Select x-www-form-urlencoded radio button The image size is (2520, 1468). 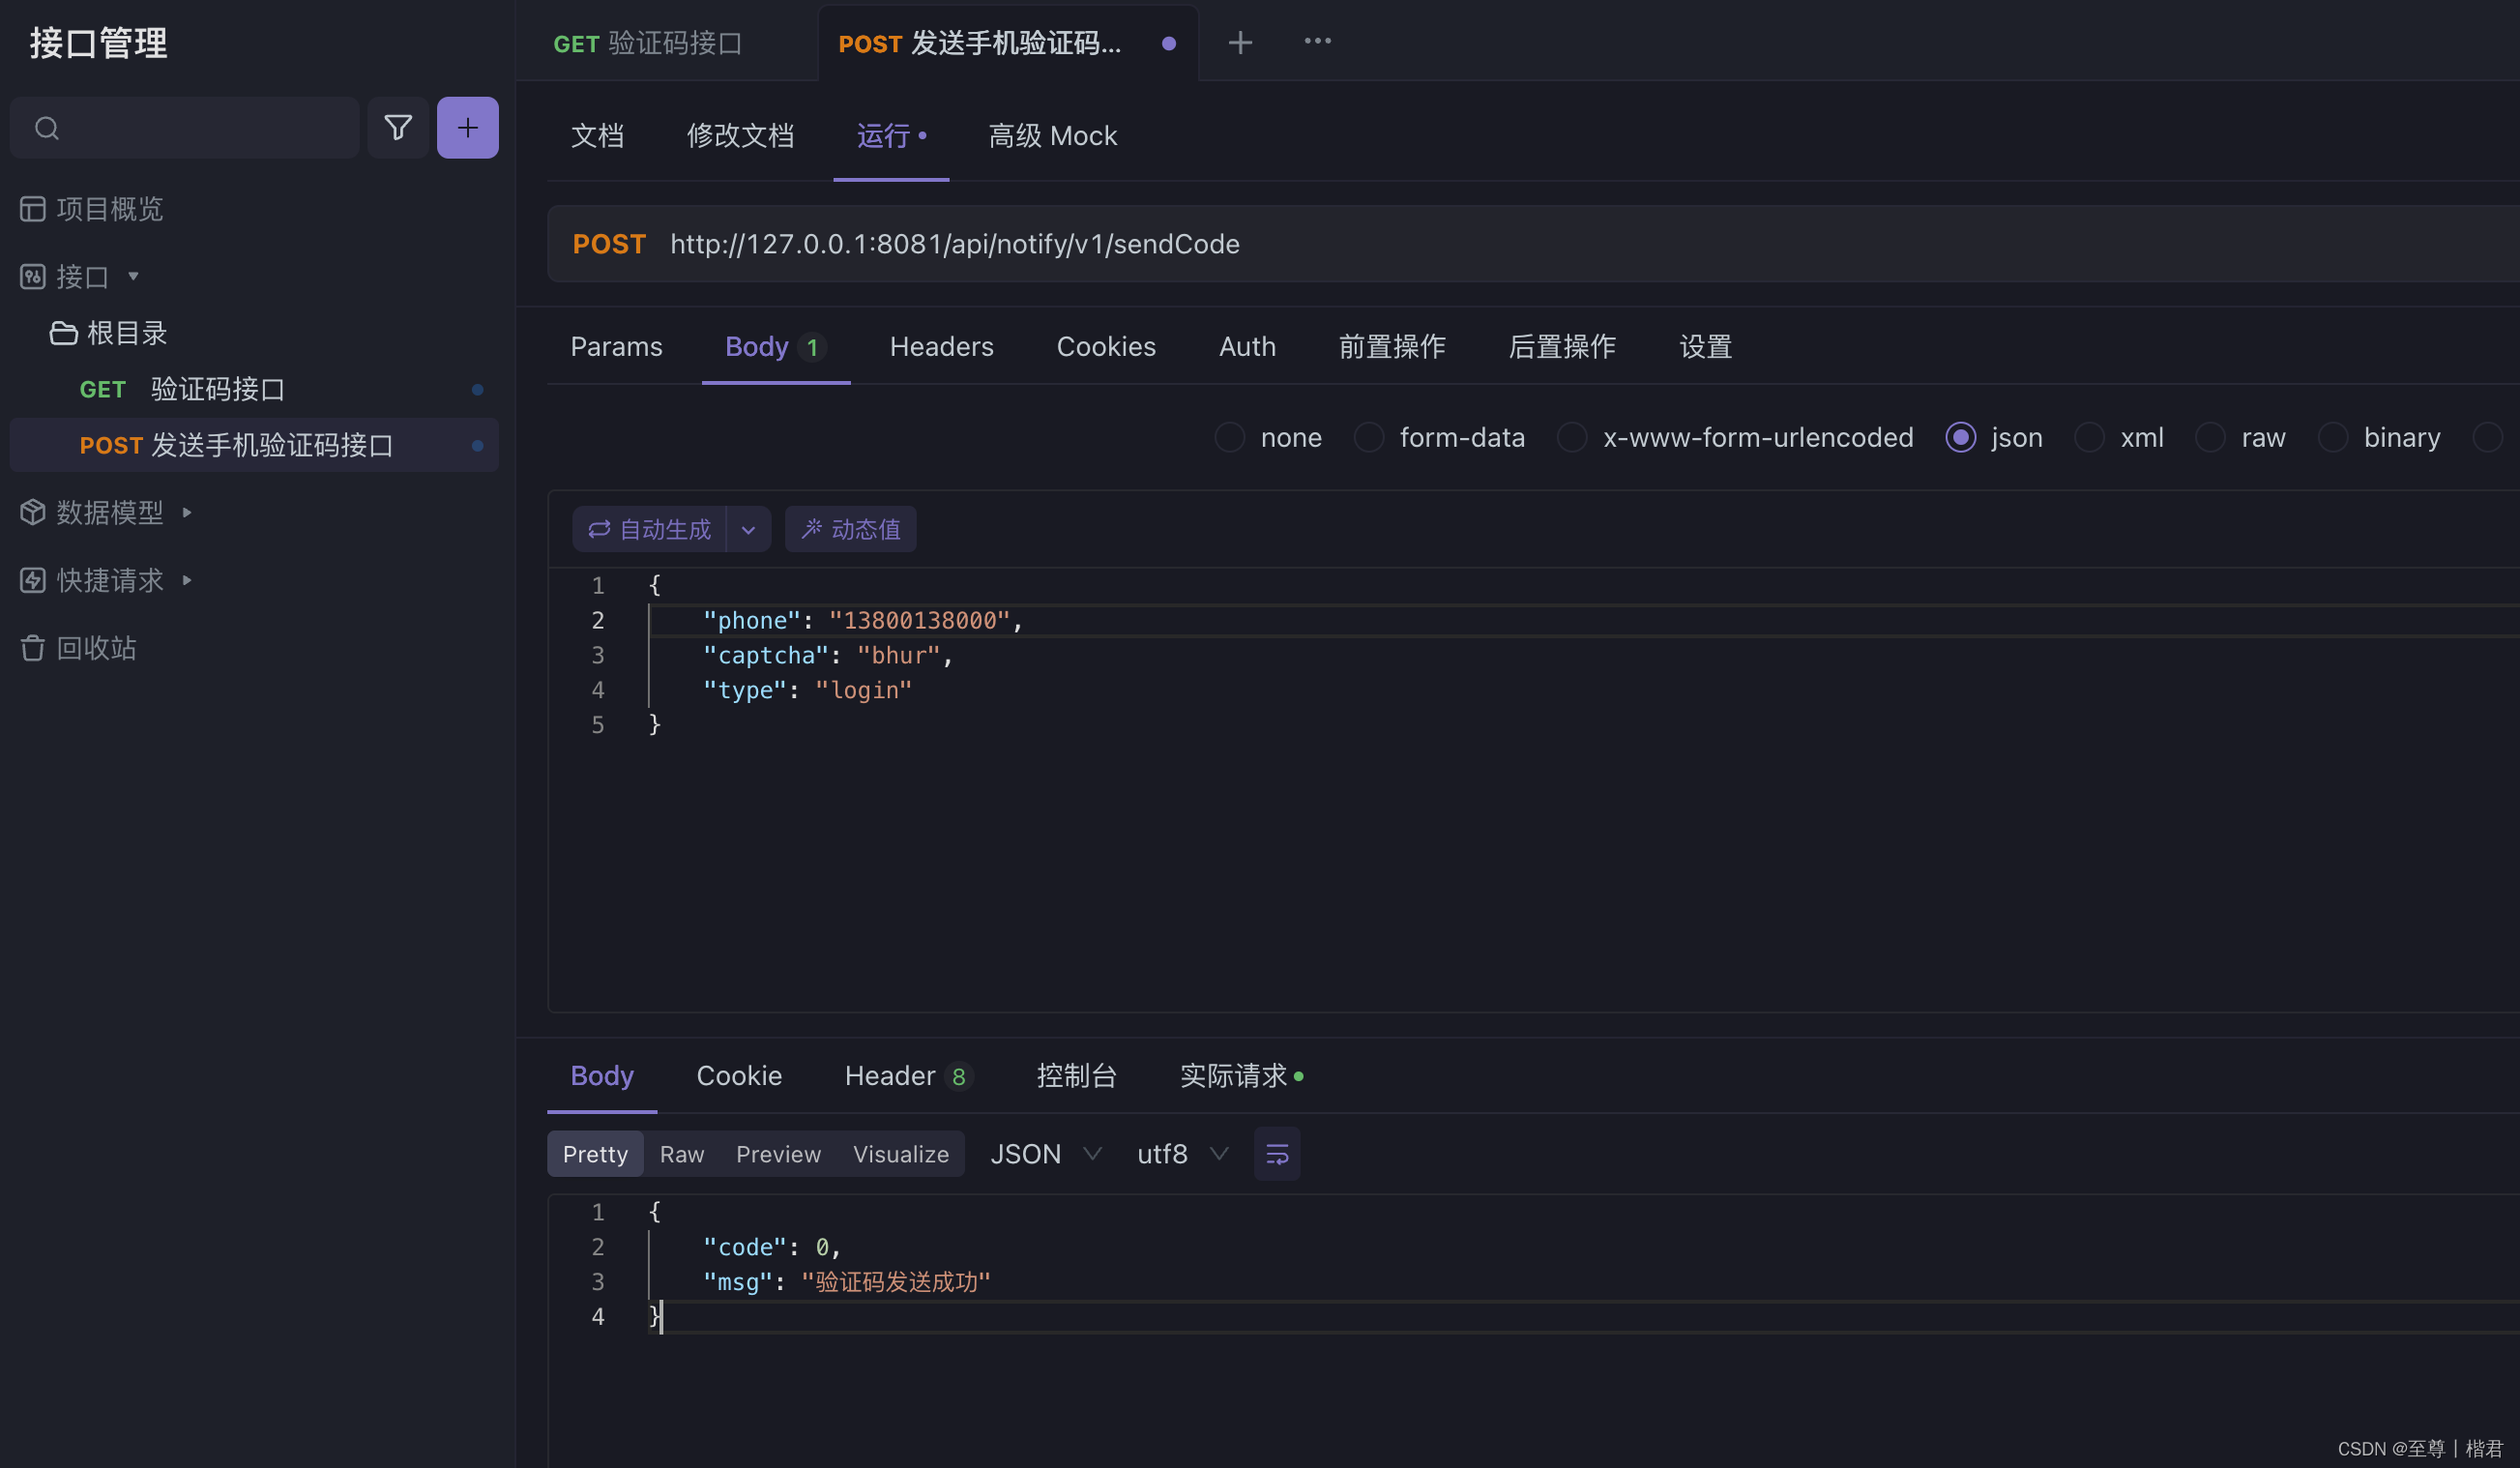[1572, 437]
